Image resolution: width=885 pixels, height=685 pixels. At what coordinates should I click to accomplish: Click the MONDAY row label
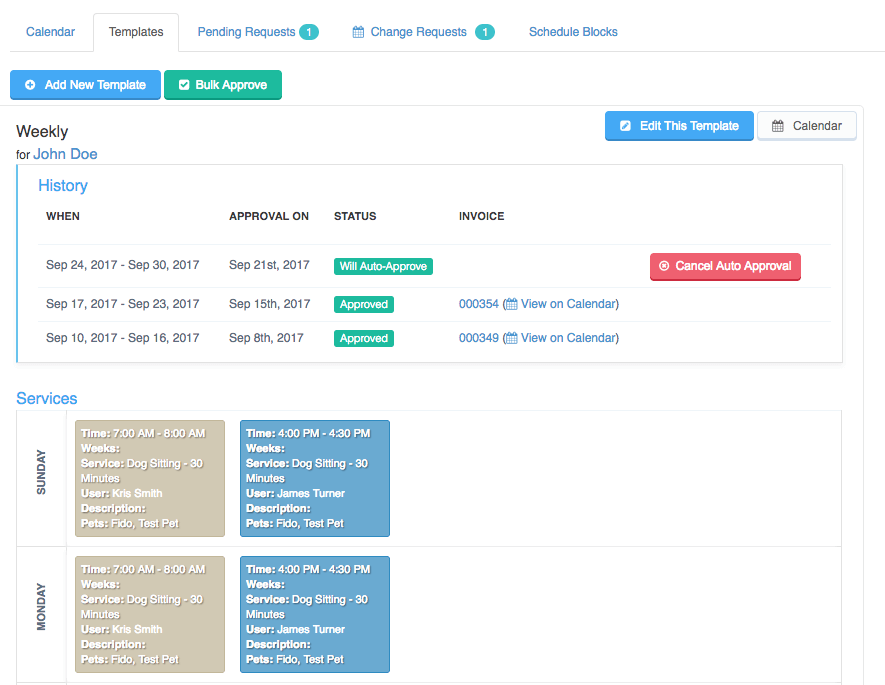41,607
